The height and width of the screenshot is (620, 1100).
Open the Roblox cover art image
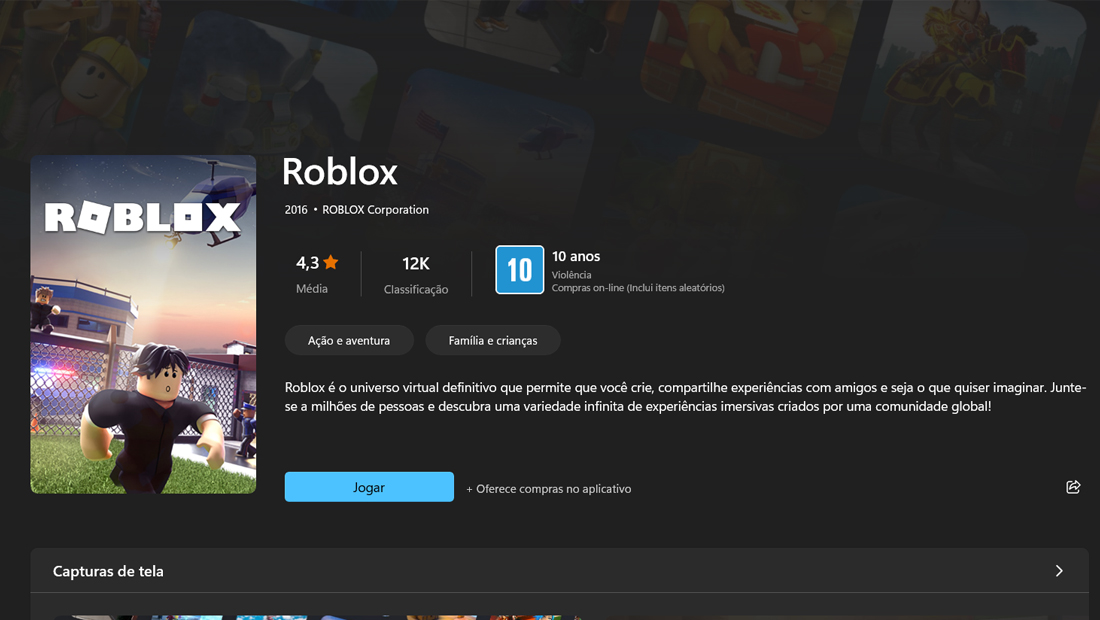[143, 324]
